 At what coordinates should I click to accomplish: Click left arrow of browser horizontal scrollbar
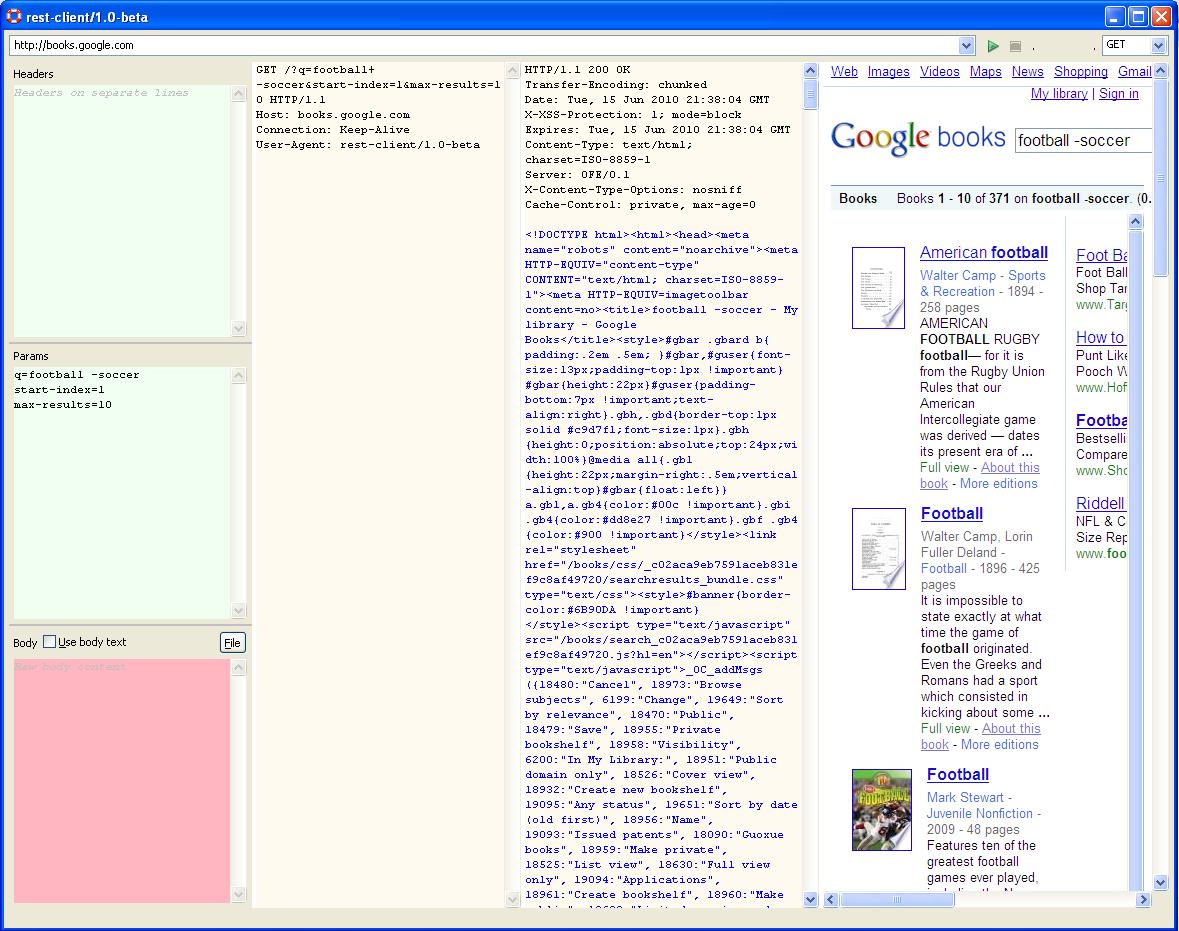831,899
